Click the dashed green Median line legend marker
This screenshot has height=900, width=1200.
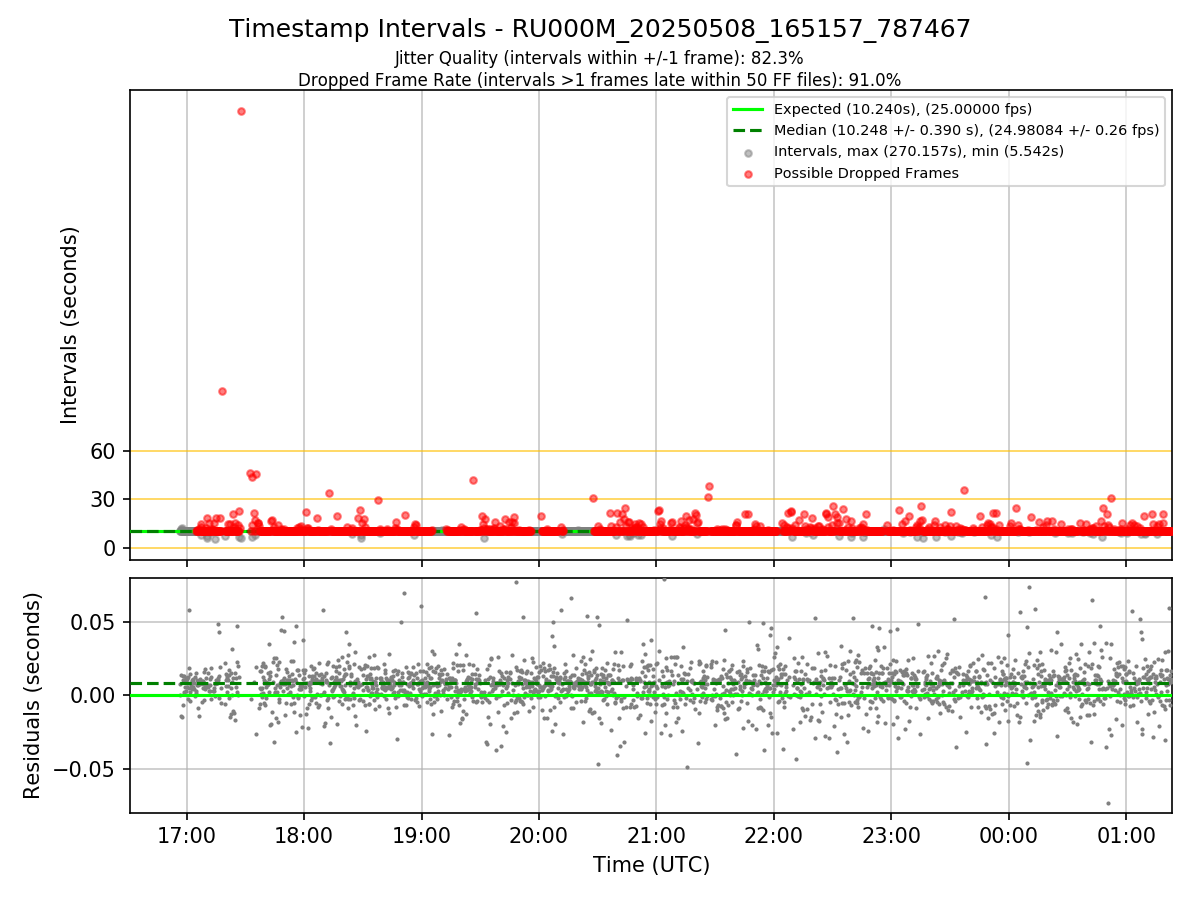tap(749, 130)
